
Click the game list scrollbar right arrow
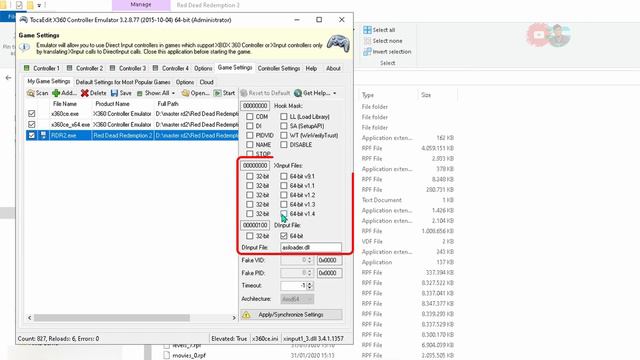tap(234, 318)
